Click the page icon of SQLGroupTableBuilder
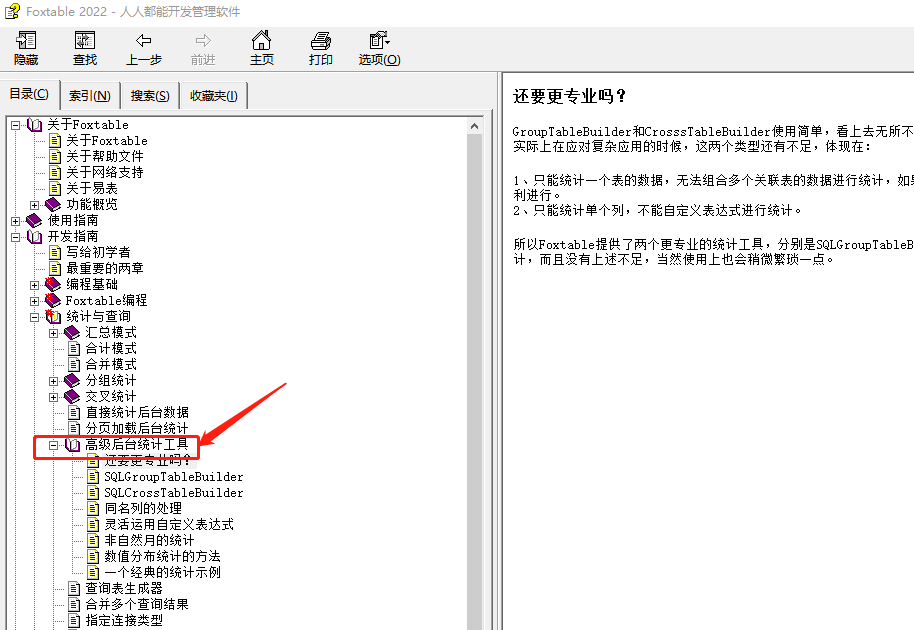 [x=93, y=477]
